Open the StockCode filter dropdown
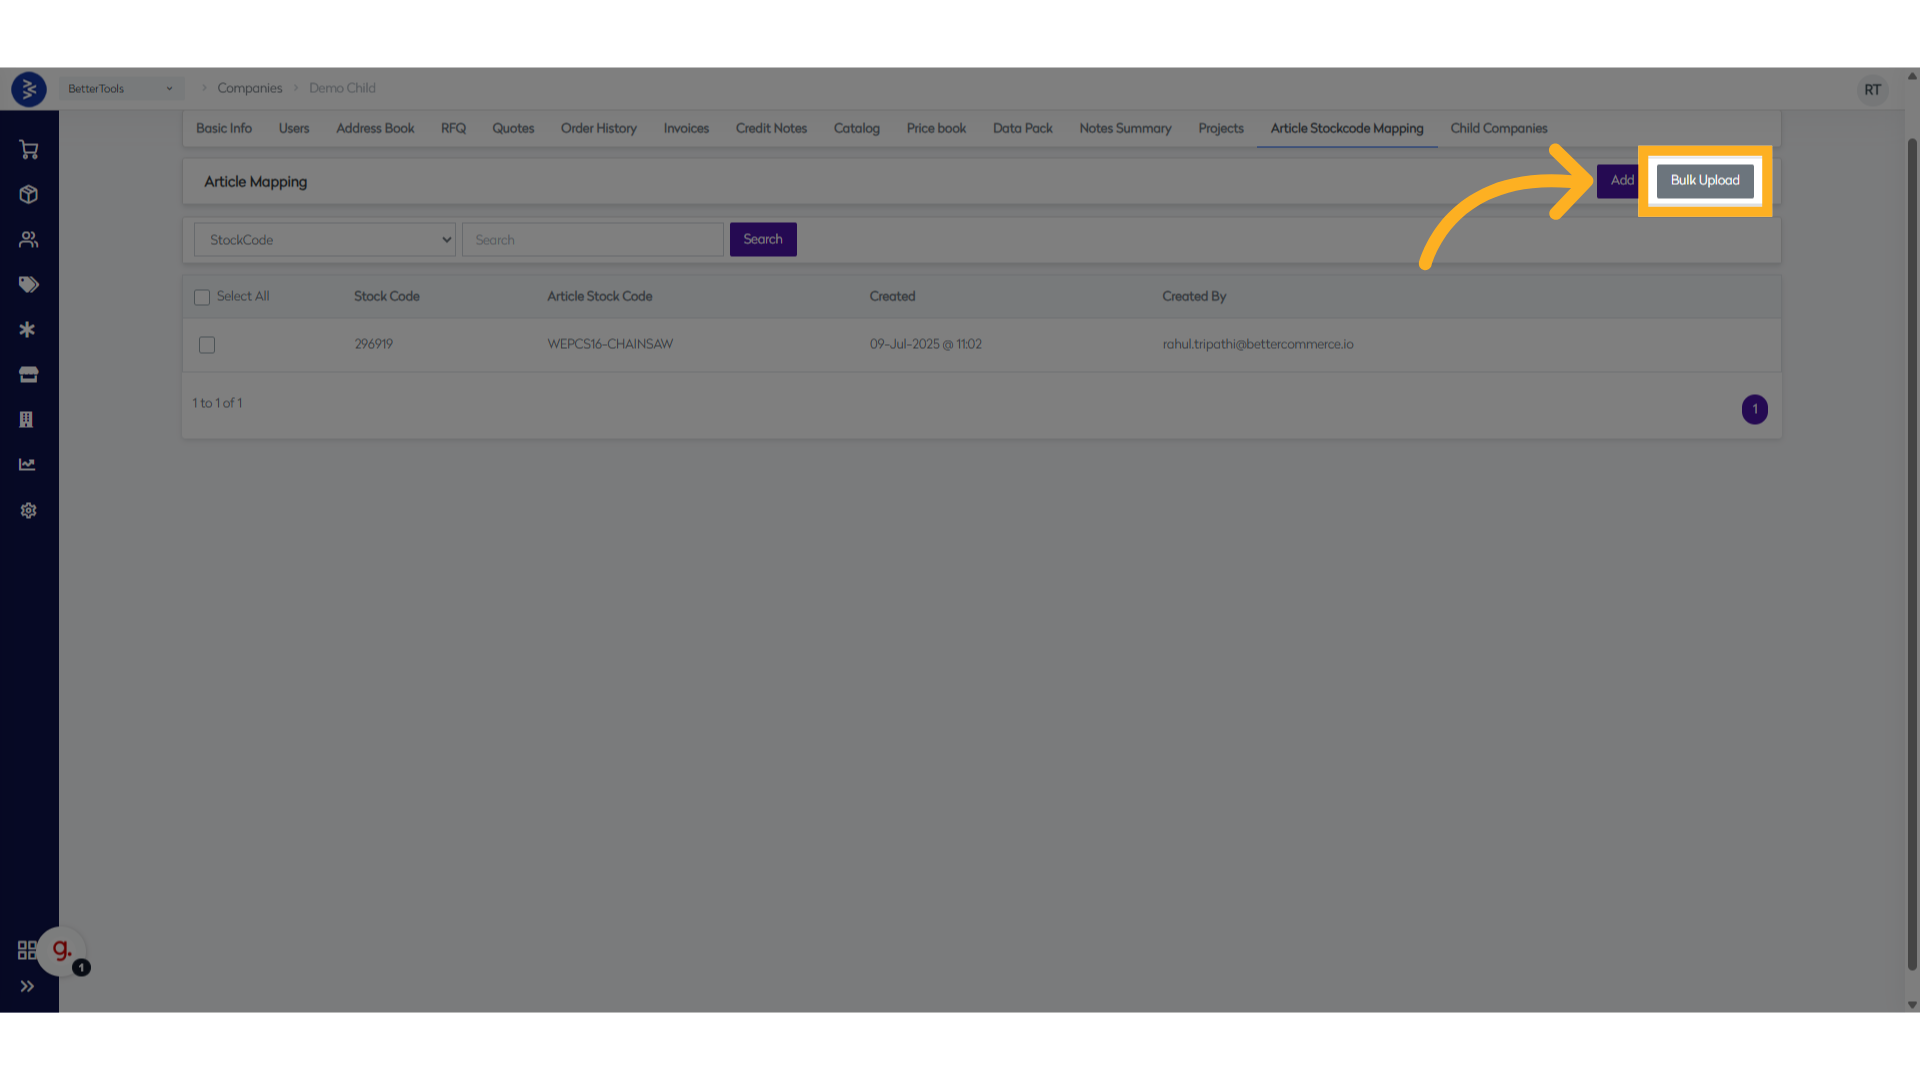This screenshot has height=1080, width=1920. pos(325,240)
